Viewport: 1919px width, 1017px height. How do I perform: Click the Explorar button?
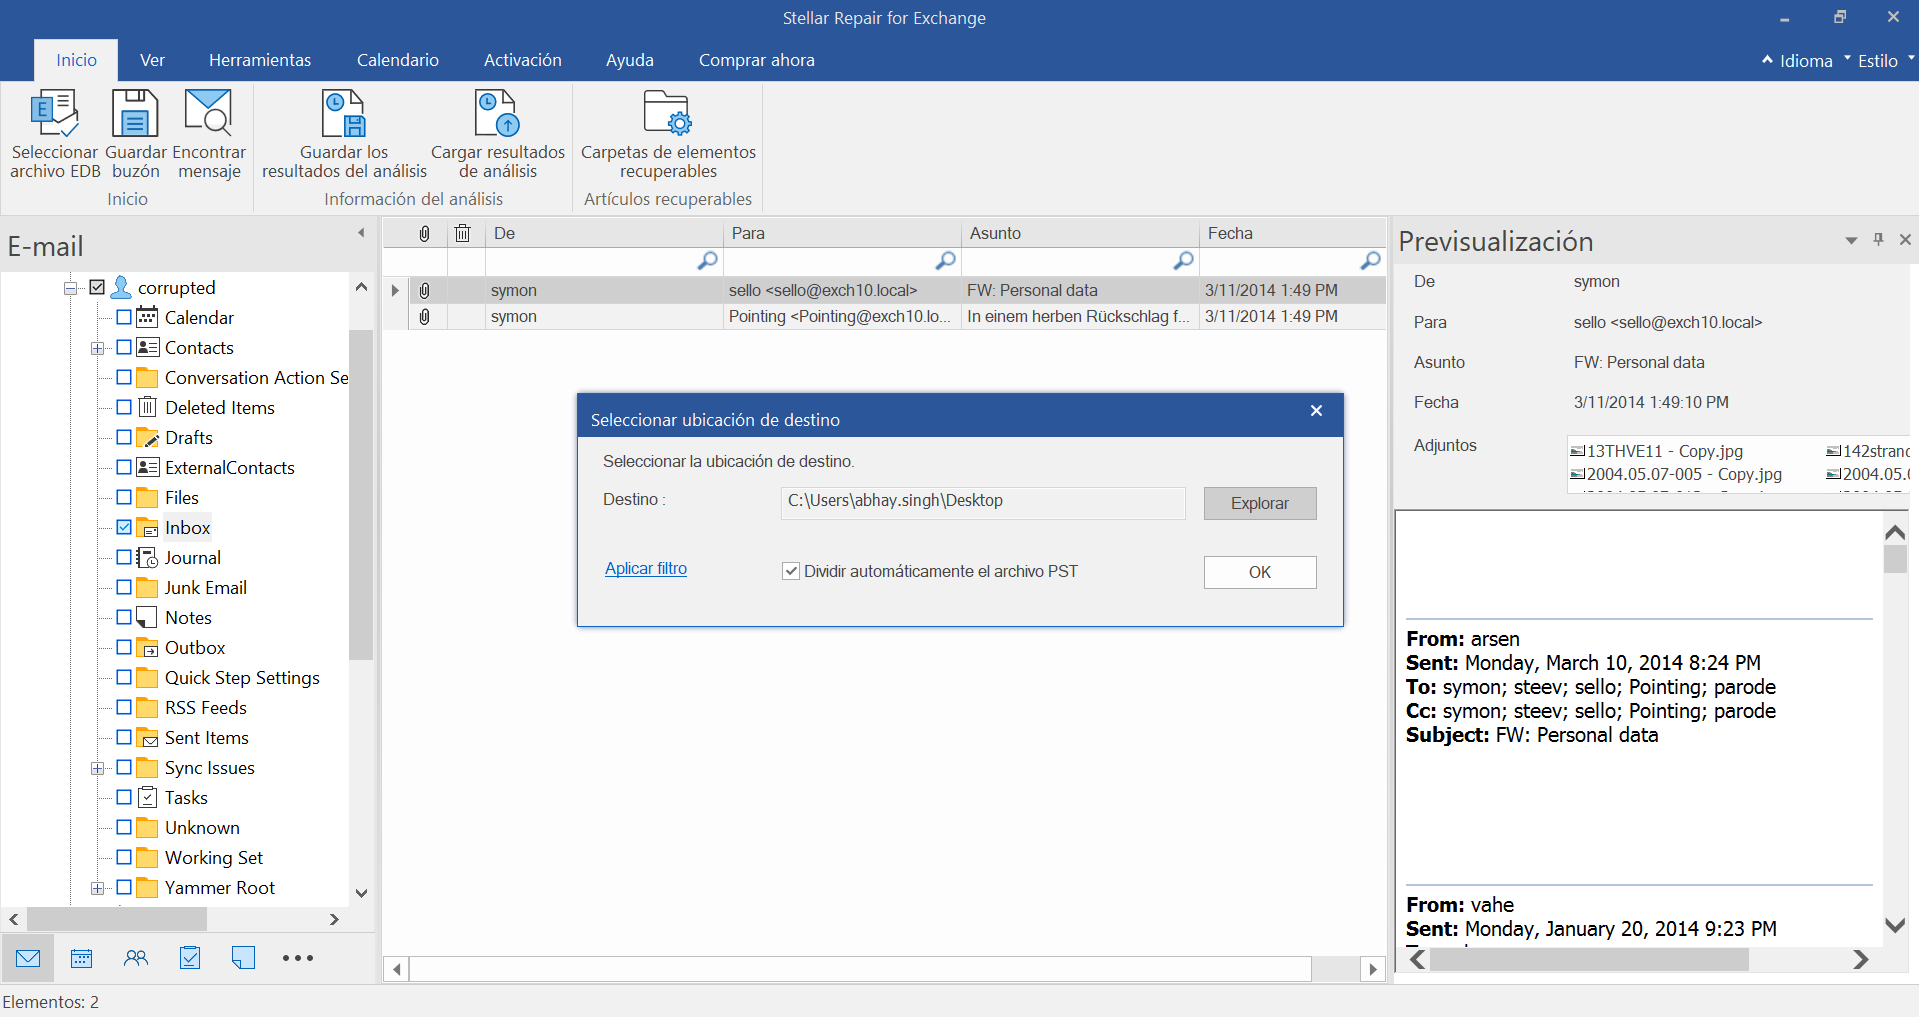click(x=1259, y=503)
